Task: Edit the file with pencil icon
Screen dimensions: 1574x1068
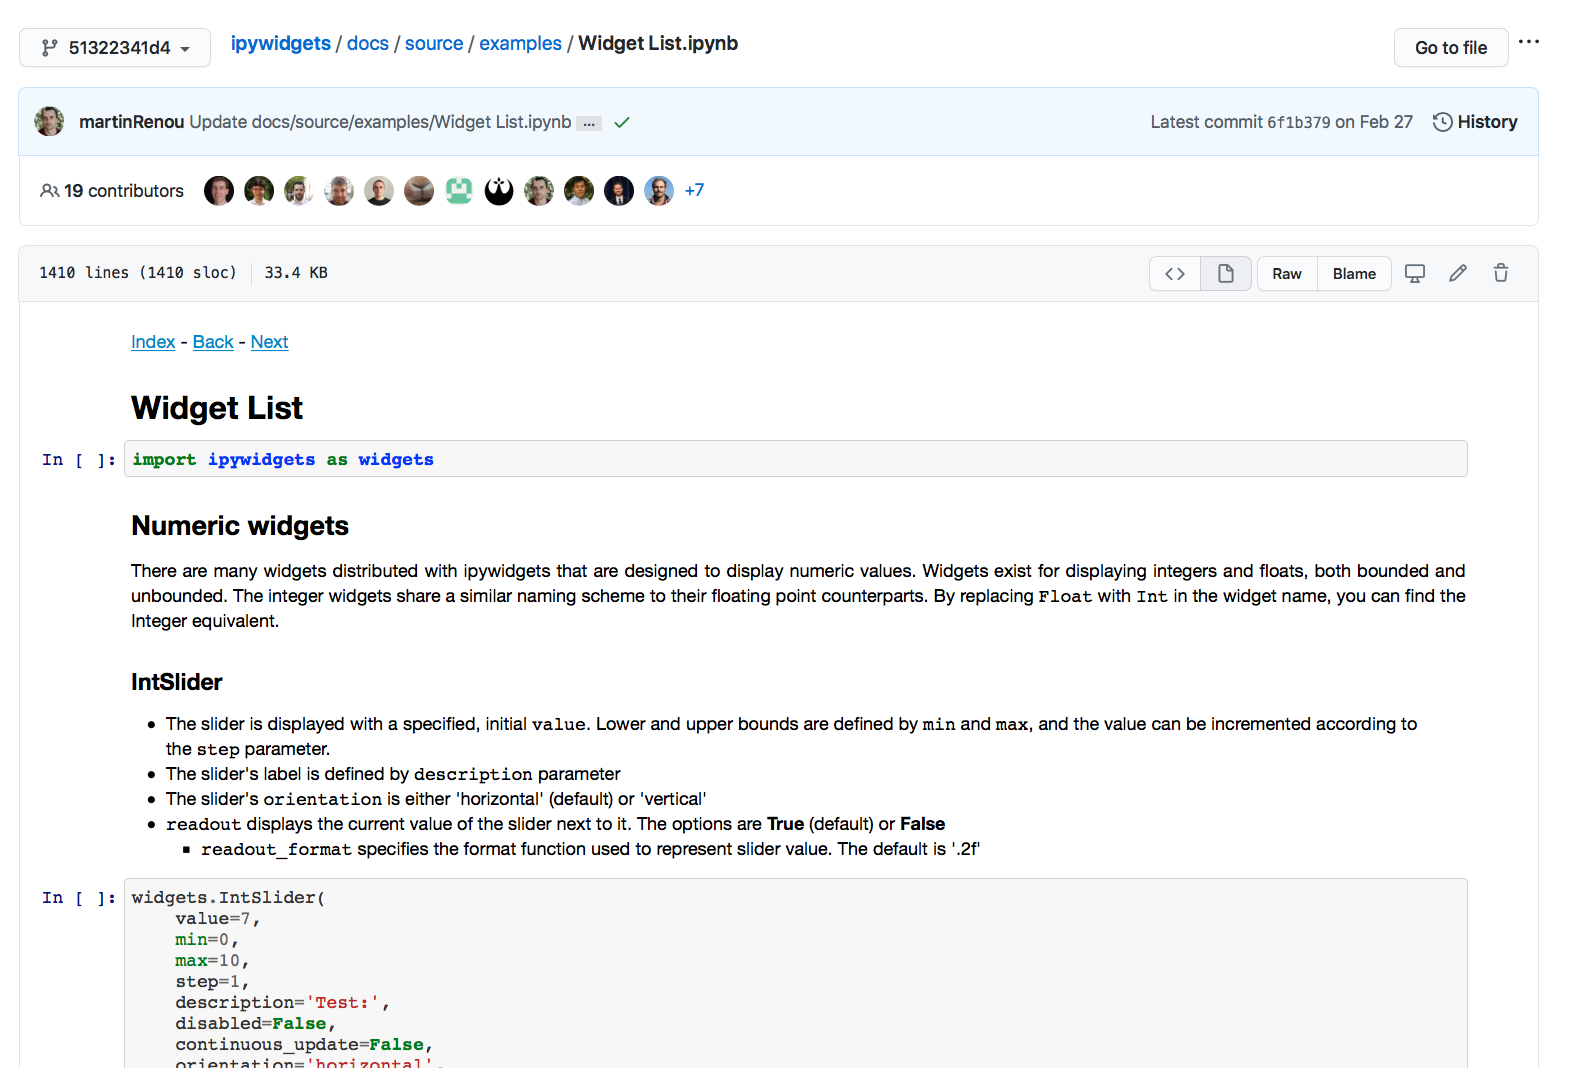Action: coord(1458,273)
